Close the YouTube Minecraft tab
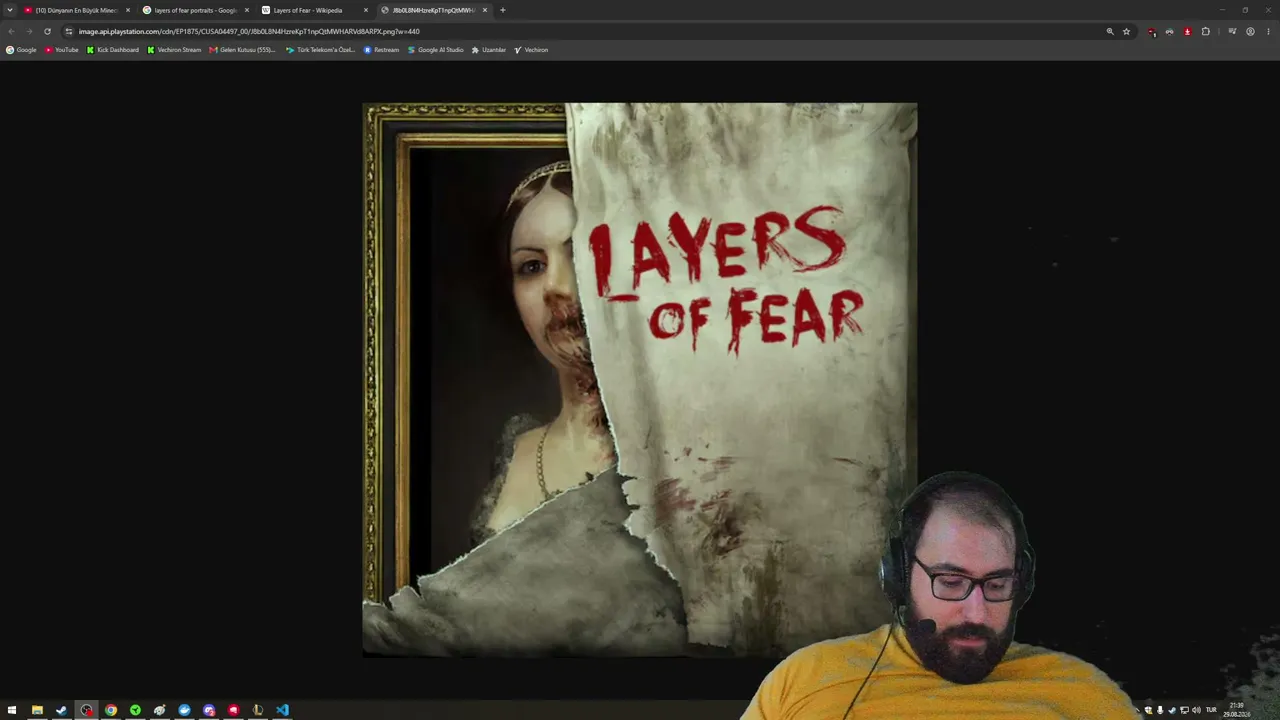Image resolution: width=1280 pixels, height=720 pixels. tap(128, 10)
